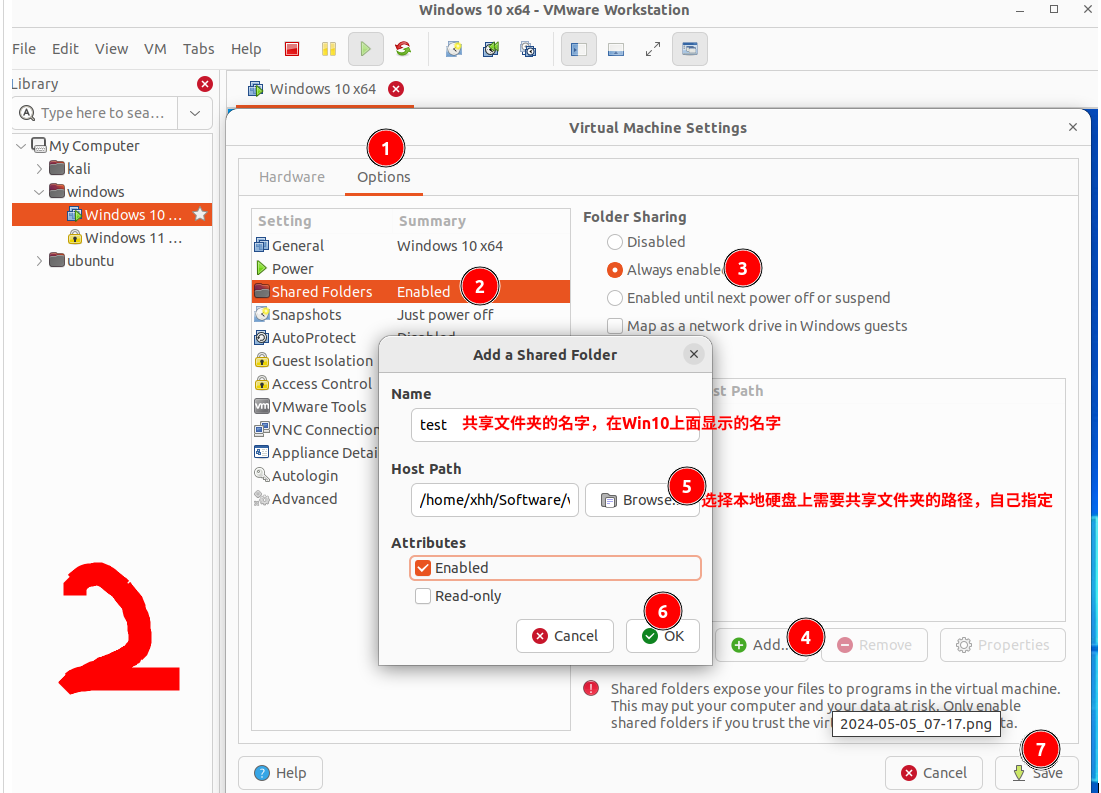Viewport: 1101px width, 793px height.
Task: Close the Add a Shared Folder dialog
Action: [x=694, y=354]
